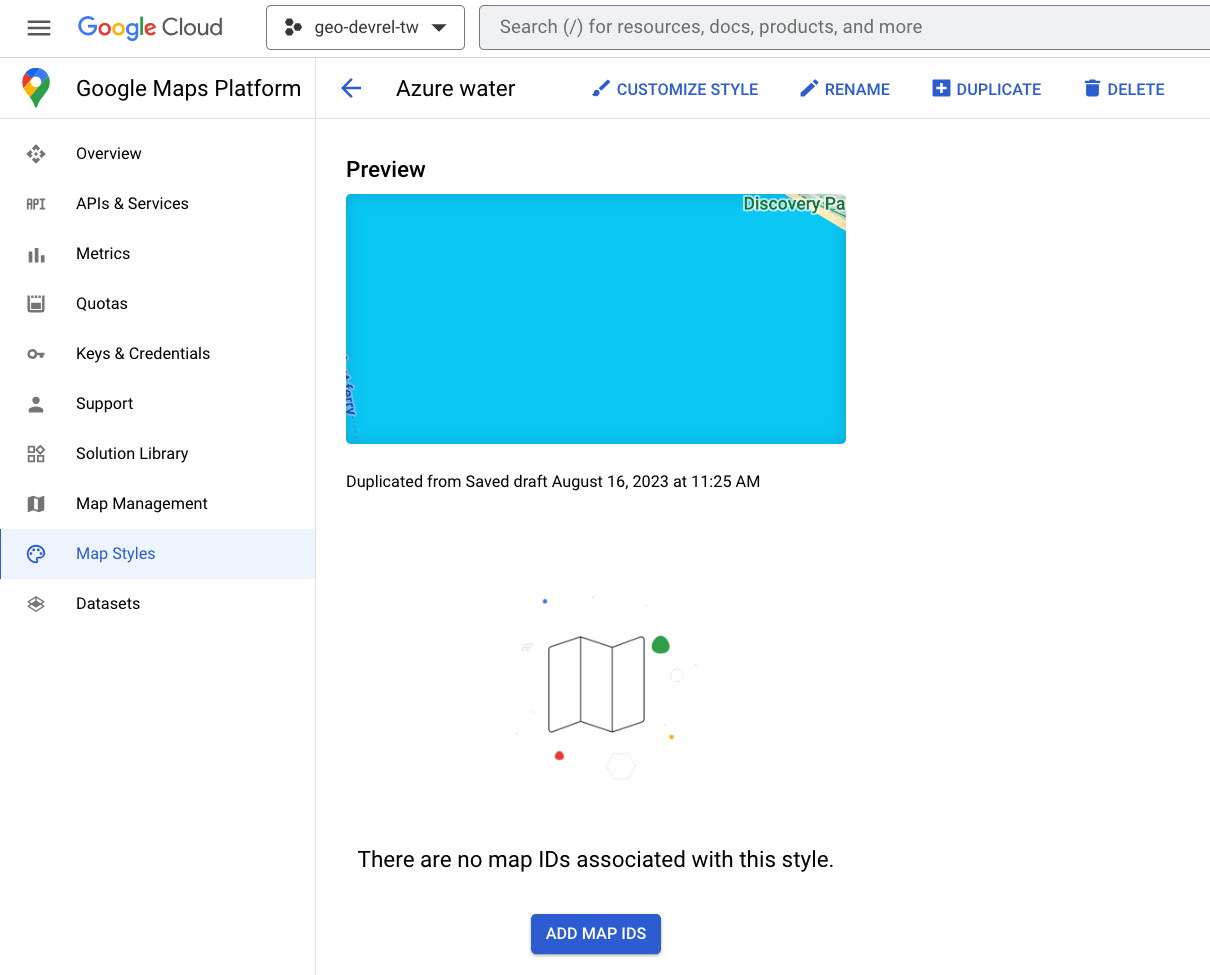Click the APIs & Services icon
This screenshot has width=1210, height=975.
point(36,203)
